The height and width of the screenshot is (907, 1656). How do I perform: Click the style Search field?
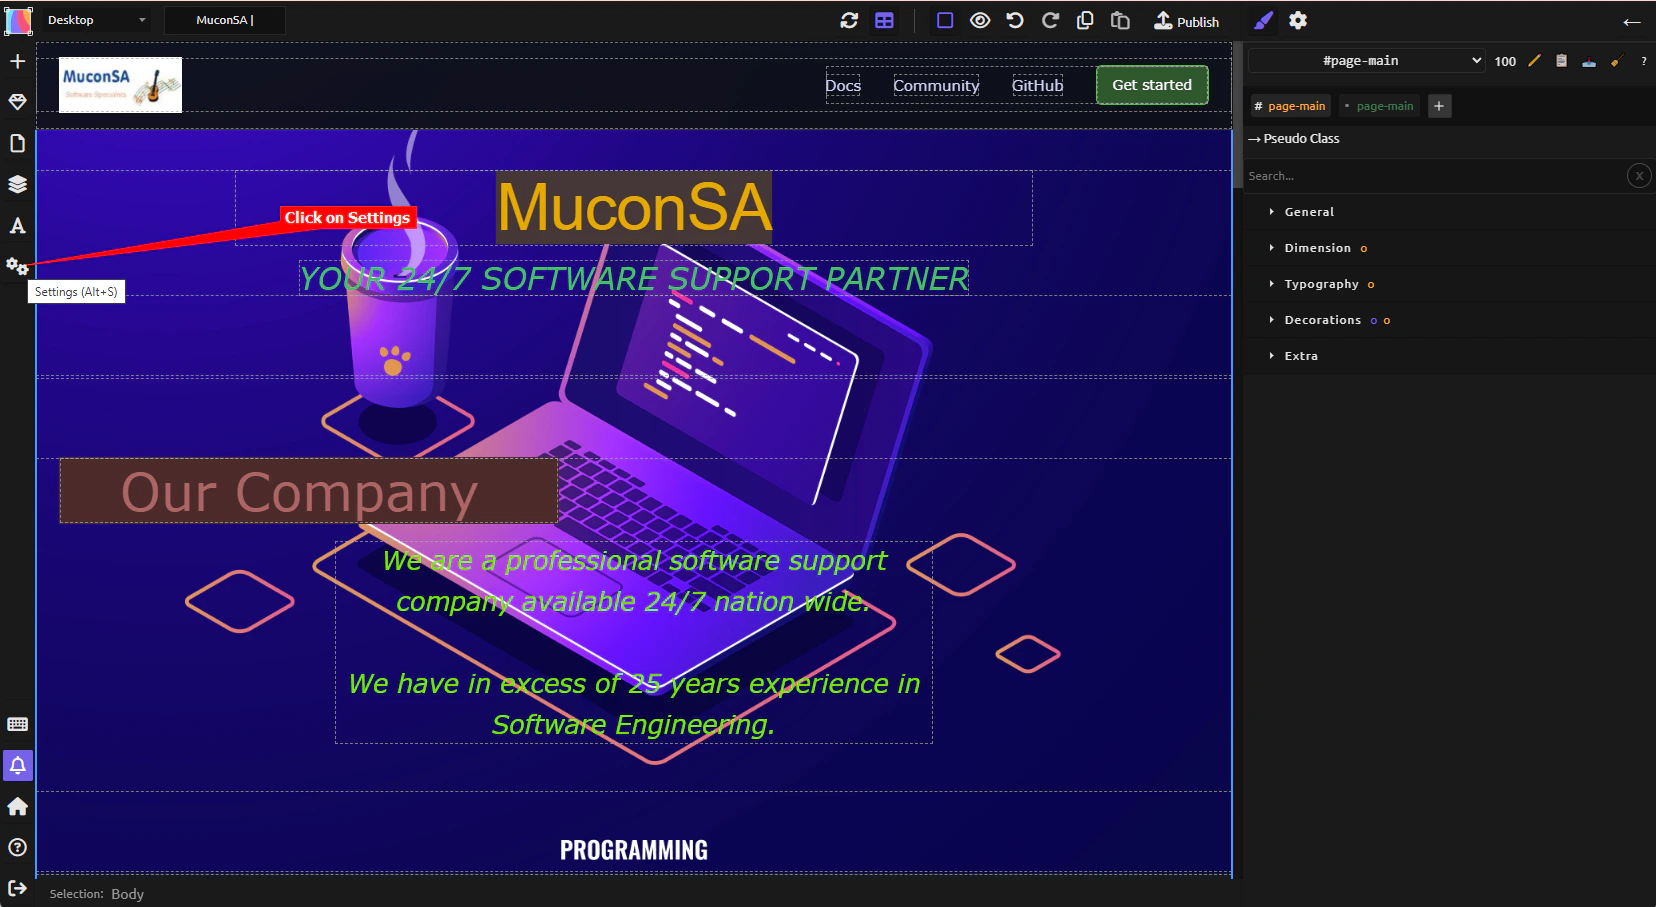[x=1435, y=176]
